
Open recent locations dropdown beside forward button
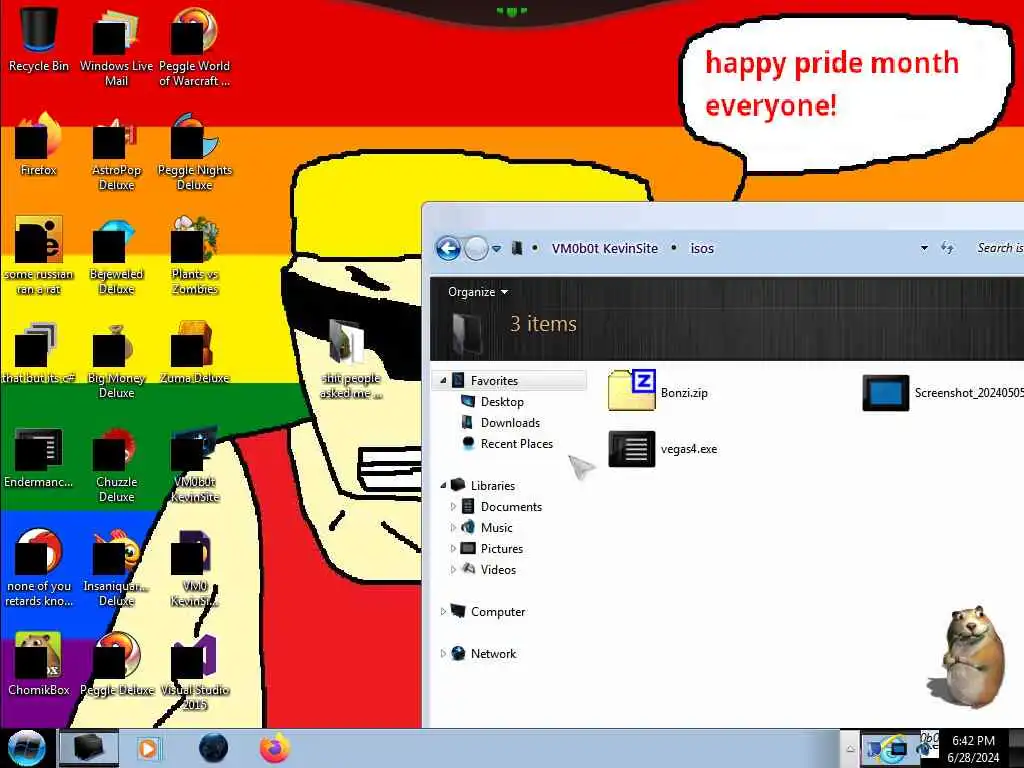496,249
